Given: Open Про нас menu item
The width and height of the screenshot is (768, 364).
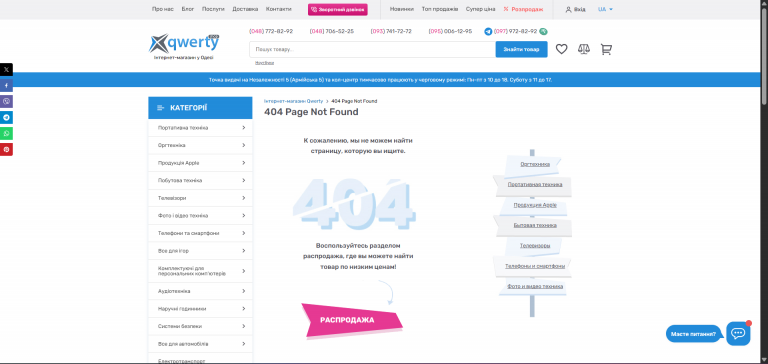Looking at the screenshot, I should tap(163, 9).
